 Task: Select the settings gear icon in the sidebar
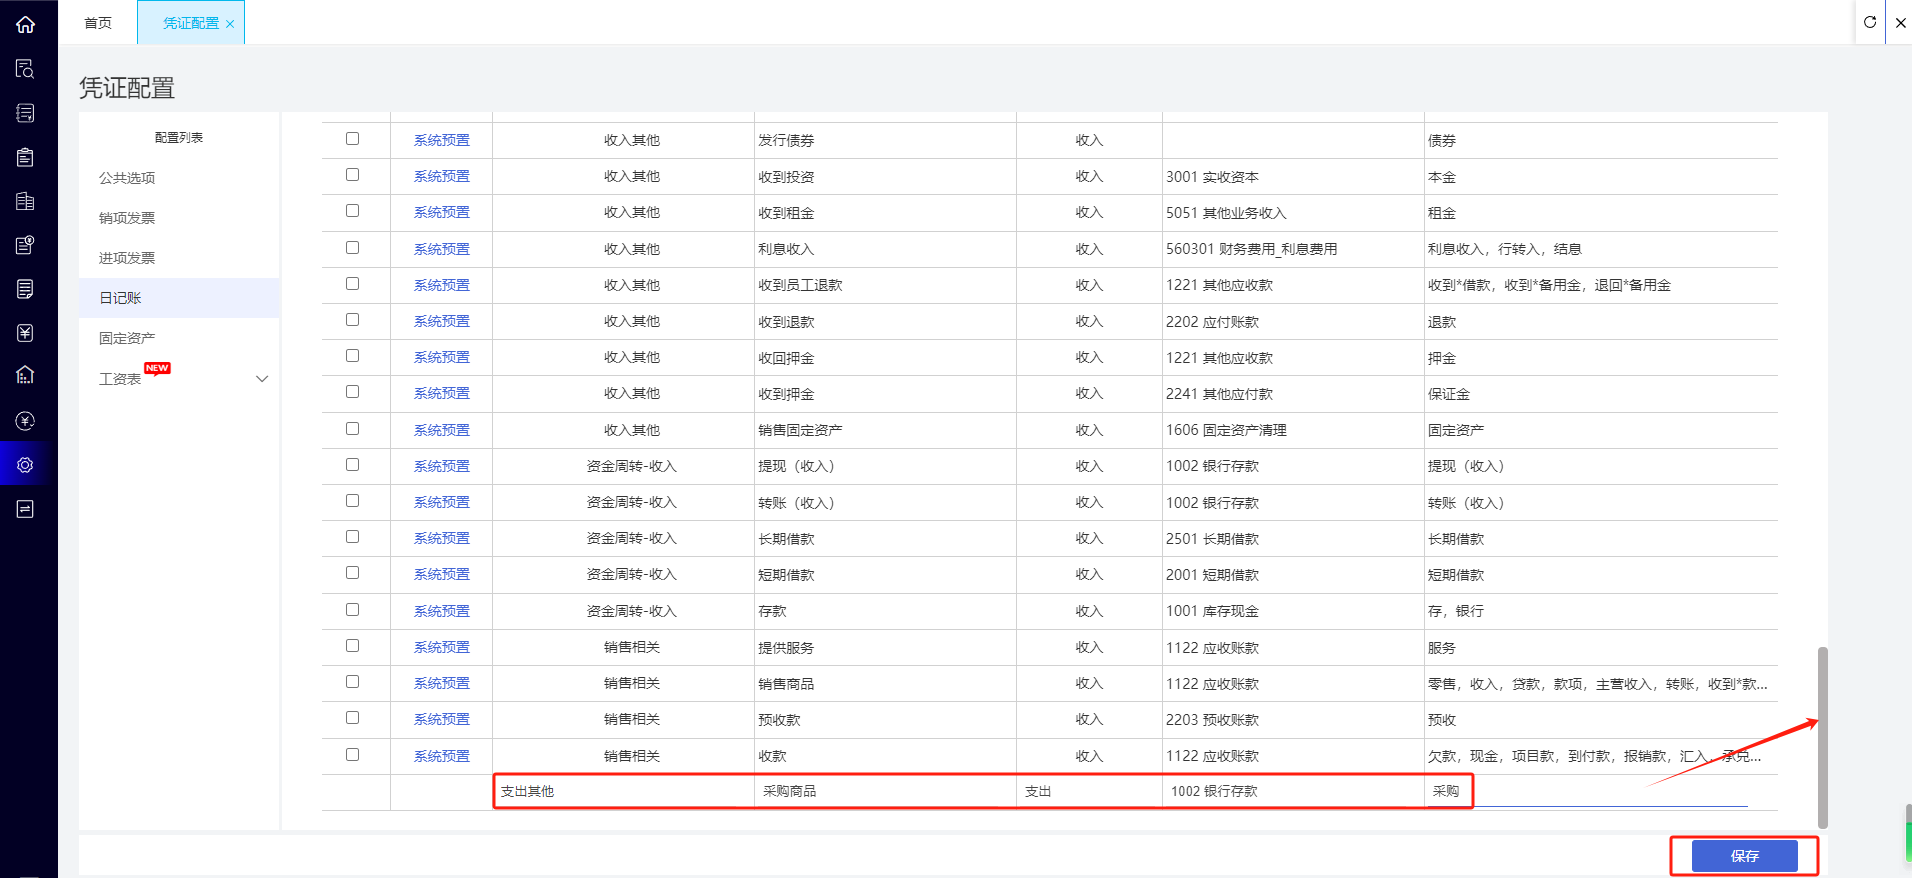25,465
